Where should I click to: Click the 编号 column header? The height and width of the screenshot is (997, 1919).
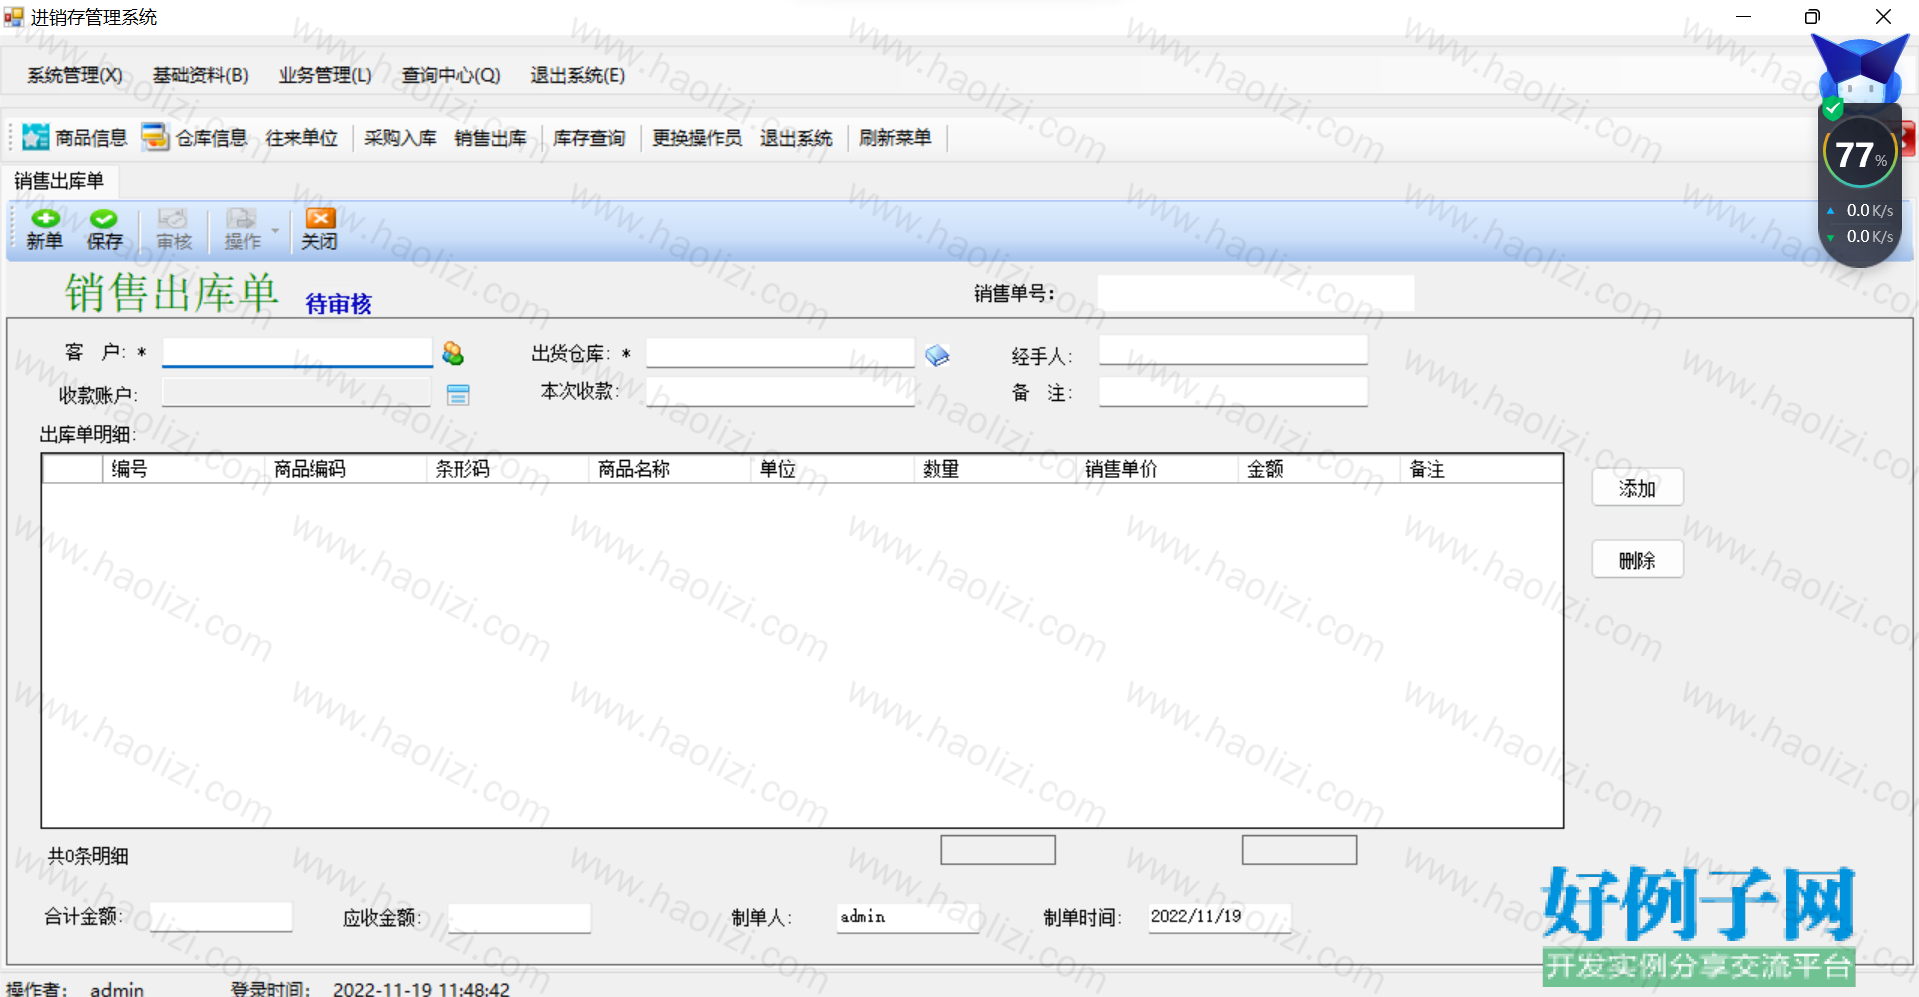pos(184,469)
